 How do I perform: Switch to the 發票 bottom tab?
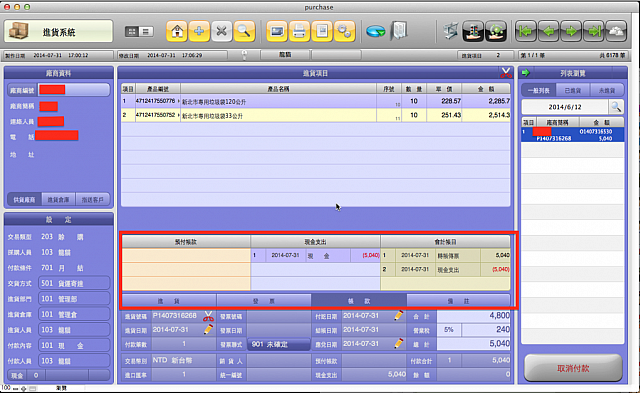pos(264,301)
